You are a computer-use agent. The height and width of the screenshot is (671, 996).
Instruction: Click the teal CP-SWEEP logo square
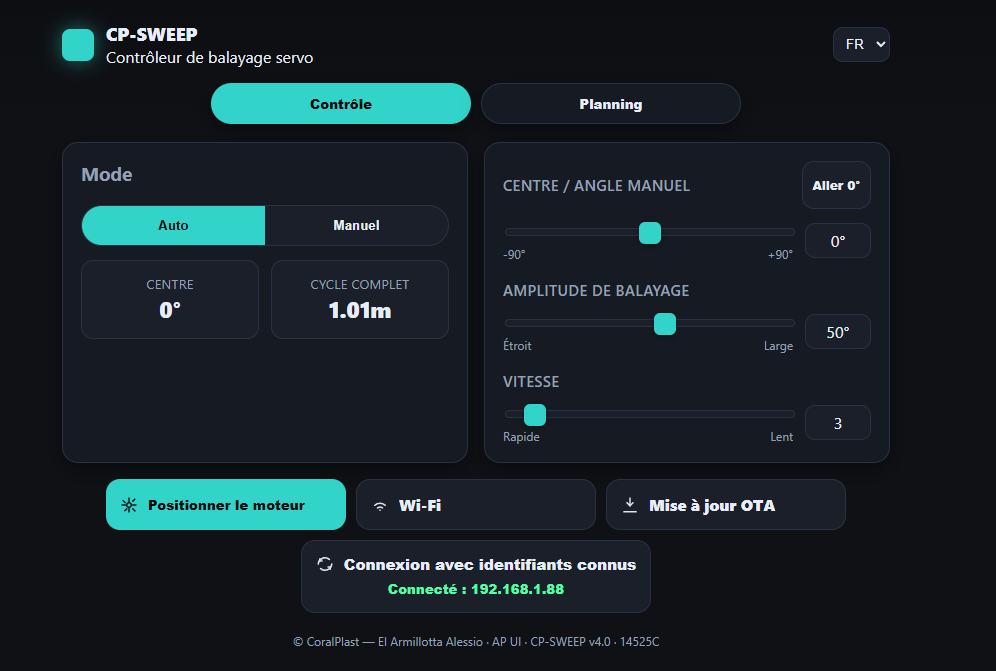pyautogui.click(x=78, y=45)
